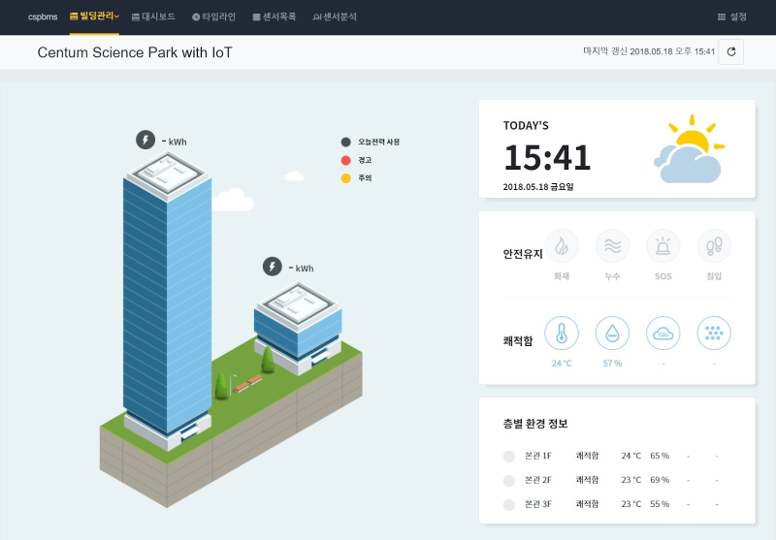Click the tall tower's lightning power icon

(146, 140)
